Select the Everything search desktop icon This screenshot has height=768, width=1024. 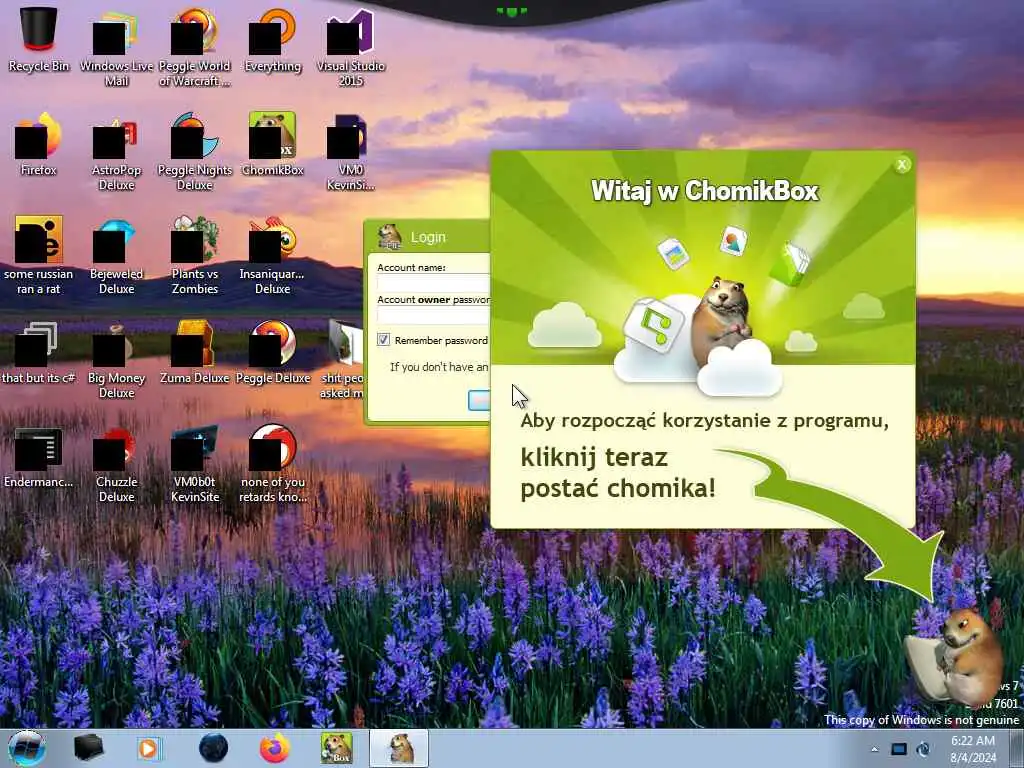coord(272,39)
